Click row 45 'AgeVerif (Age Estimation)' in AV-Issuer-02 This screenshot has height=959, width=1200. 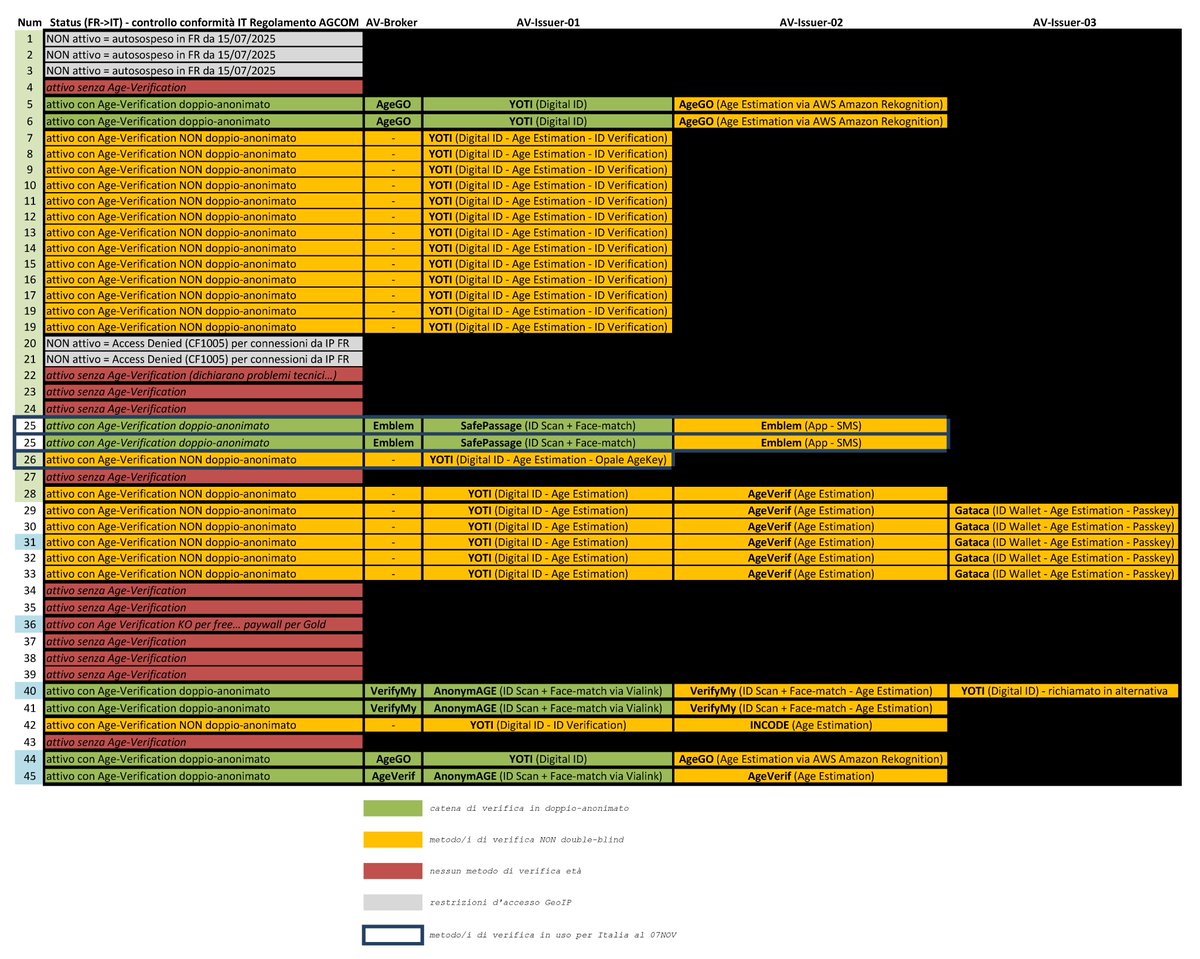tap(811, 776)
